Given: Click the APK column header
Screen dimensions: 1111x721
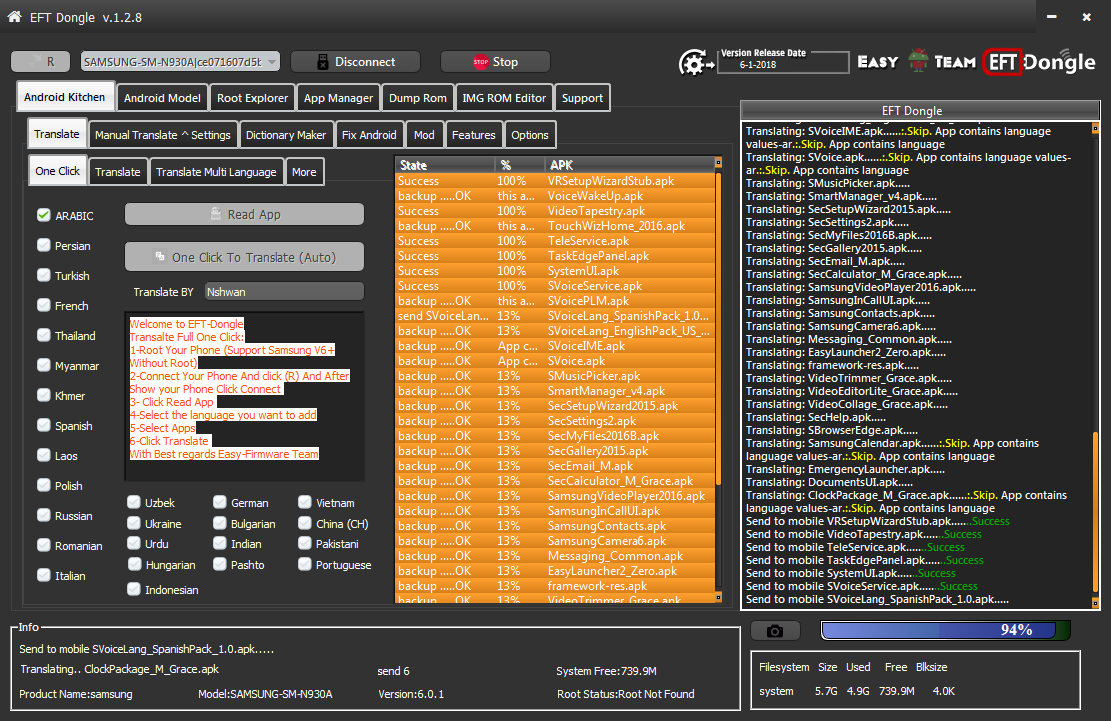Looking at the screenshot, I should (x=629, y=165).
